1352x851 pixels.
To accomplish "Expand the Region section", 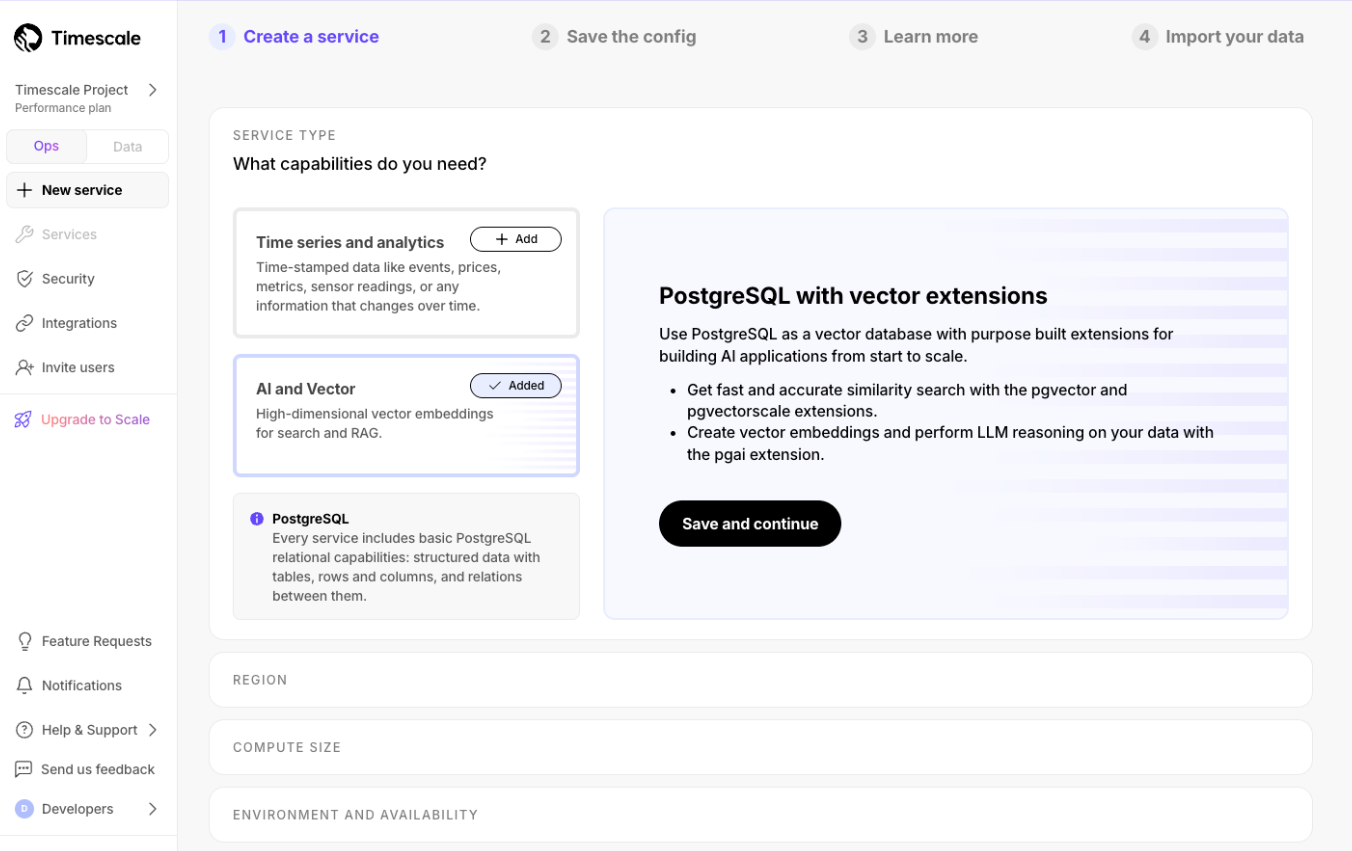I will click(x=760, y=680).
